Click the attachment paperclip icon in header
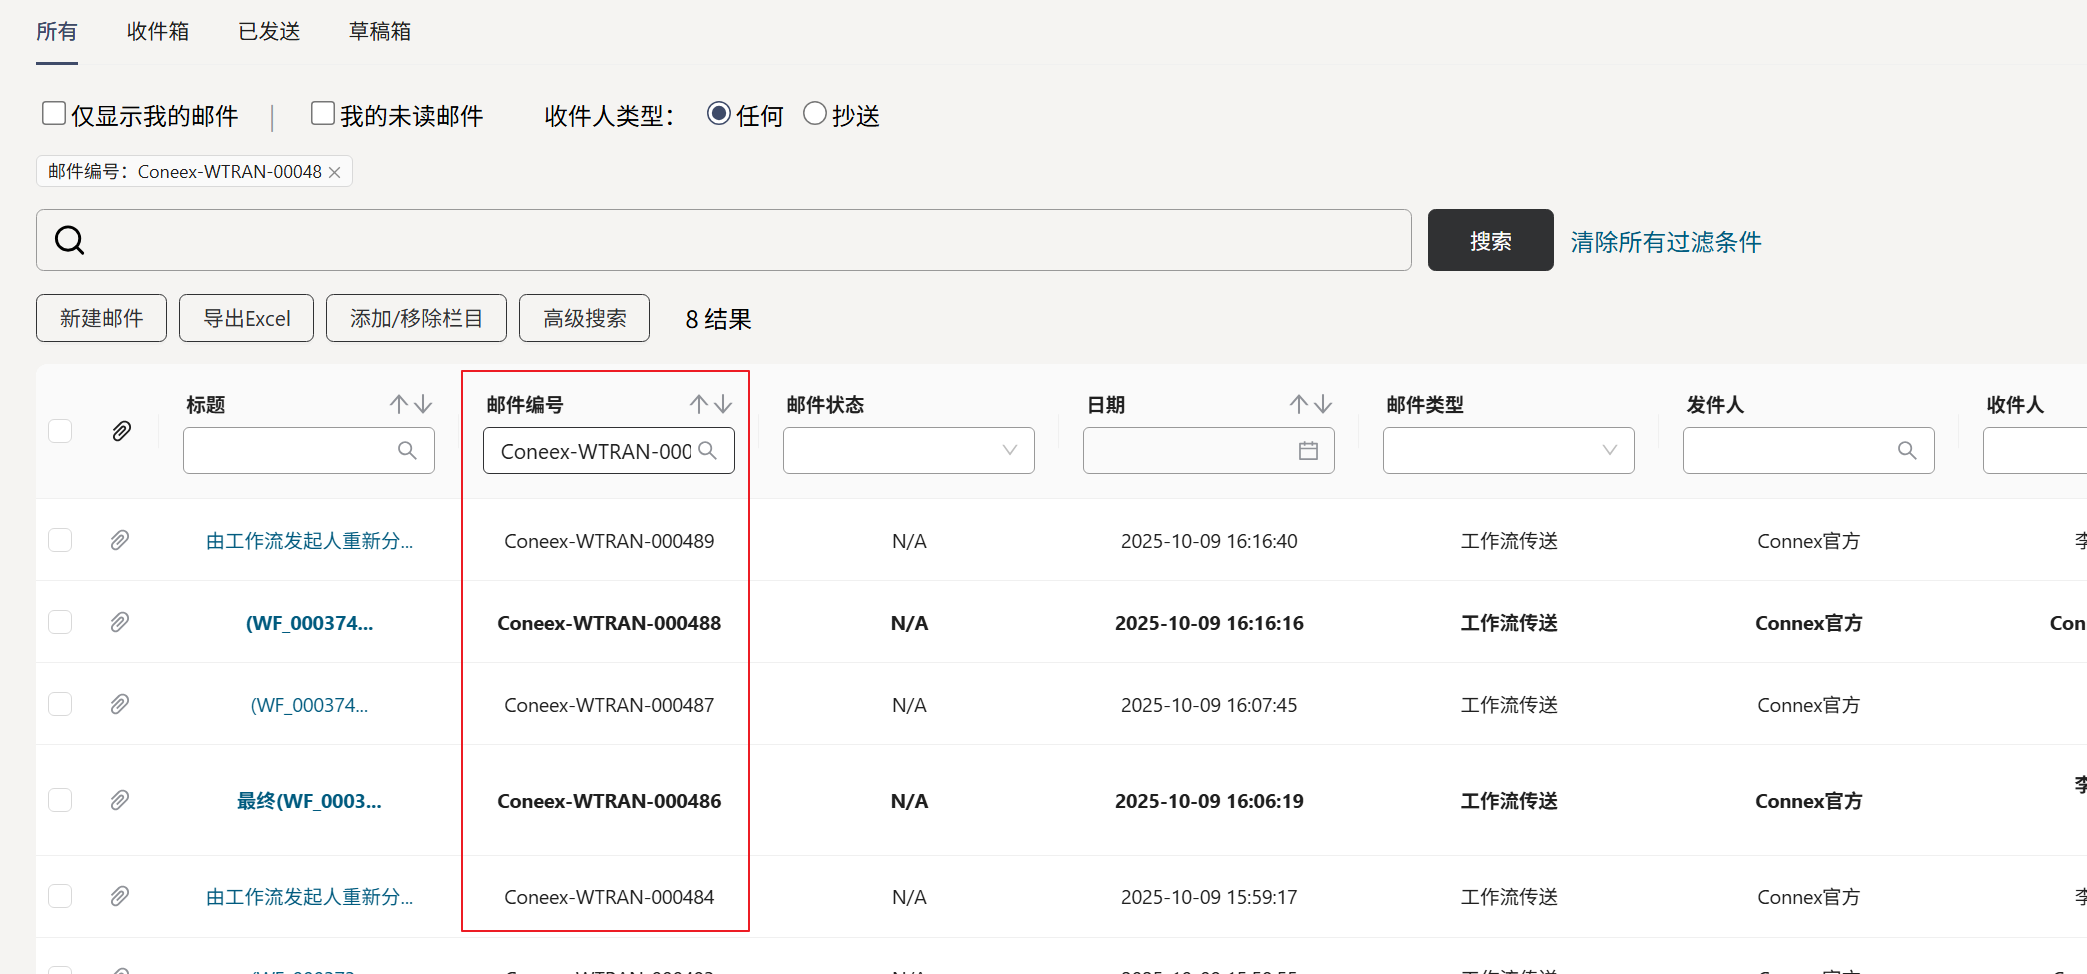Screen dimensions: 2087x974 click(121, 431)
